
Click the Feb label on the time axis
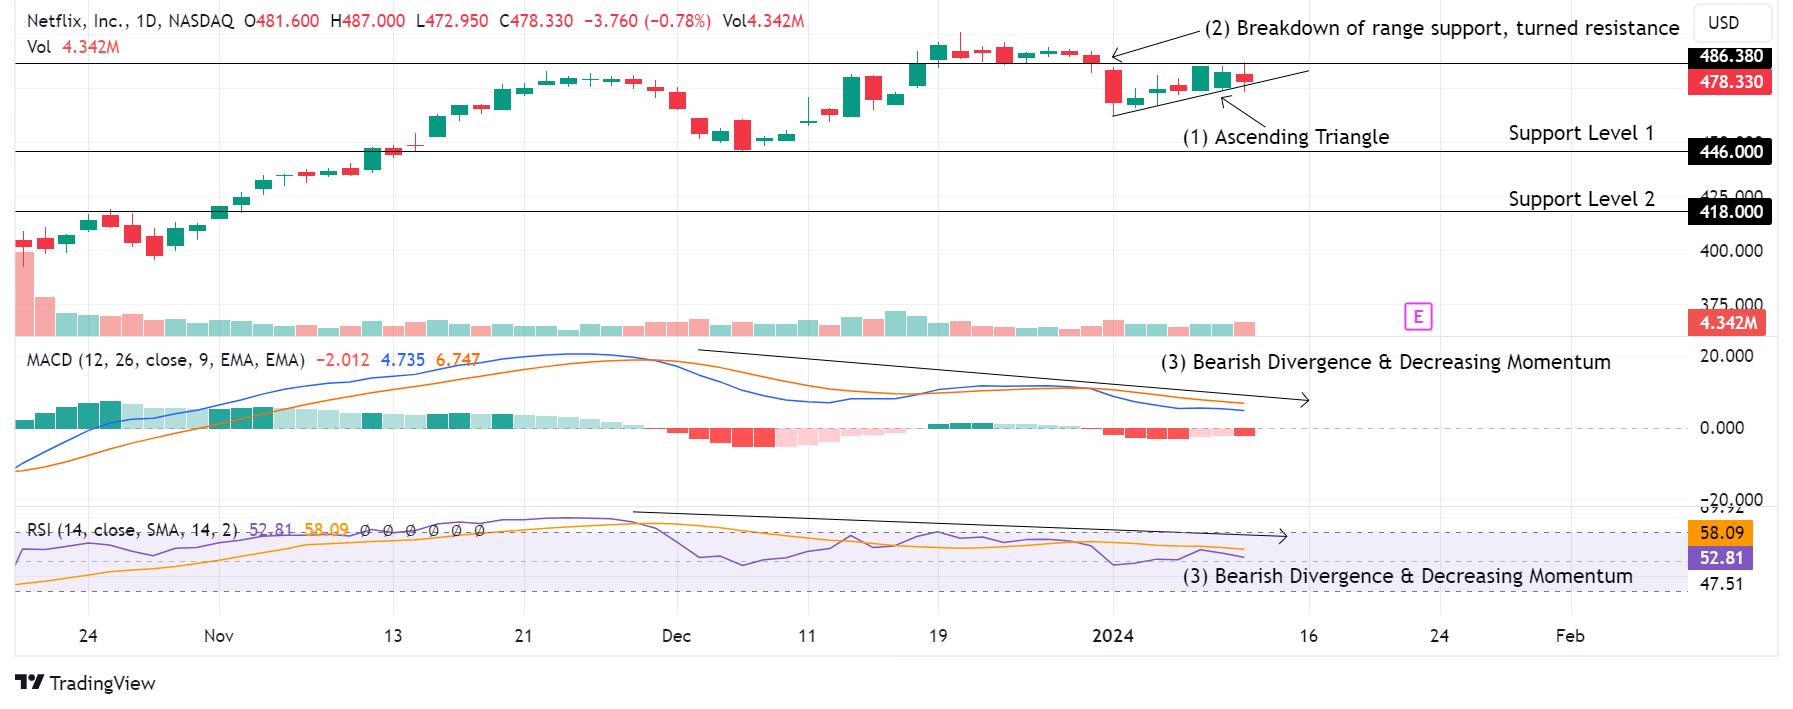pos(1570,636)
